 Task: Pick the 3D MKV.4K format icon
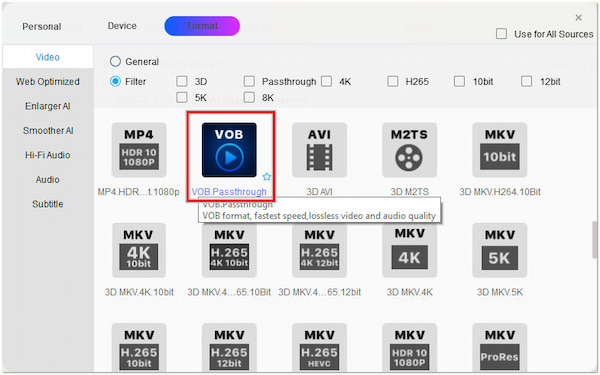point(409,250)
